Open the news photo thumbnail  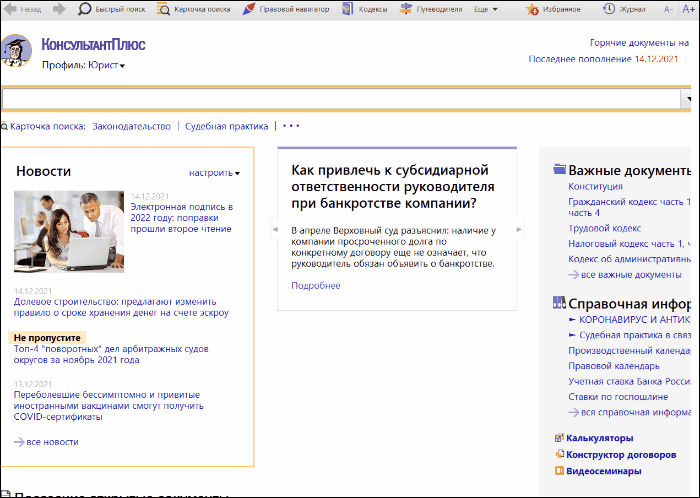click(69, 232)
